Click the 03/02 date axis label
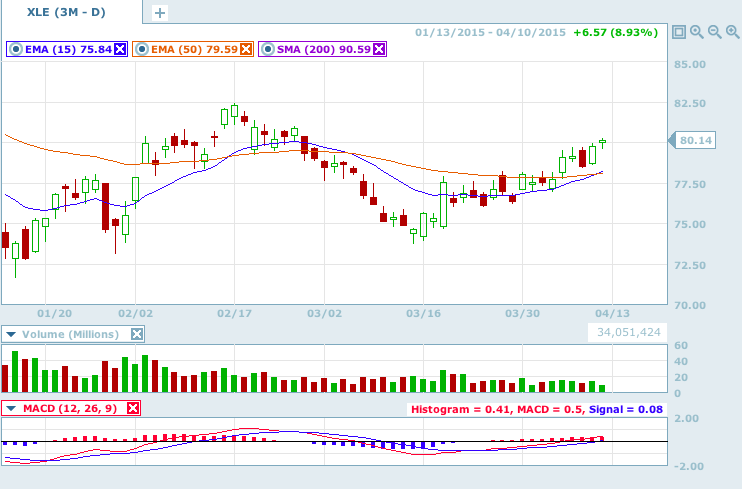The image size is (748, 489). click(324, 313)
